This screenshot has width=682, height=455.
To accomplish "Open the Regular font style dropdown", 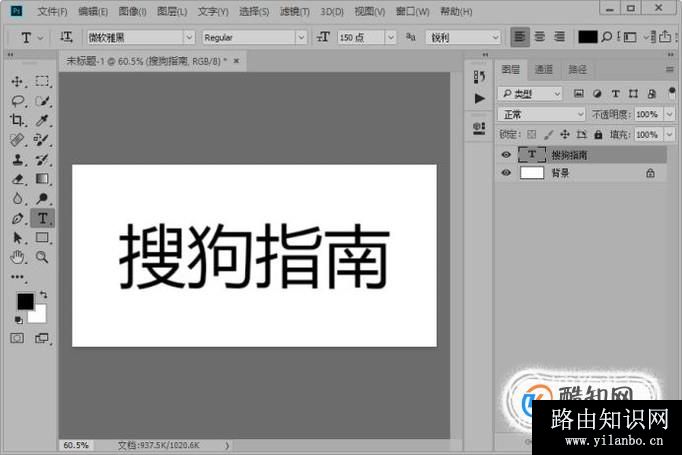I will (301, 37).
